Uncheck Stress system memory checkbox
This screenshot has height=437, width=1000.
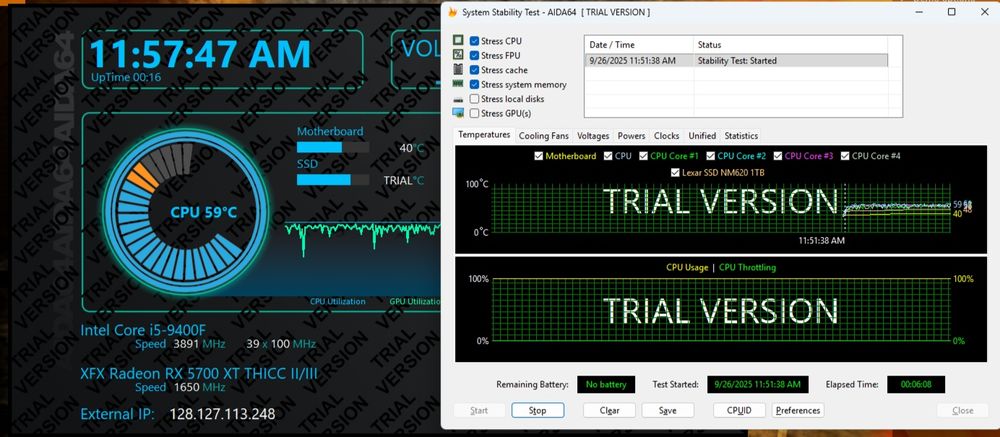coord(474,84)
